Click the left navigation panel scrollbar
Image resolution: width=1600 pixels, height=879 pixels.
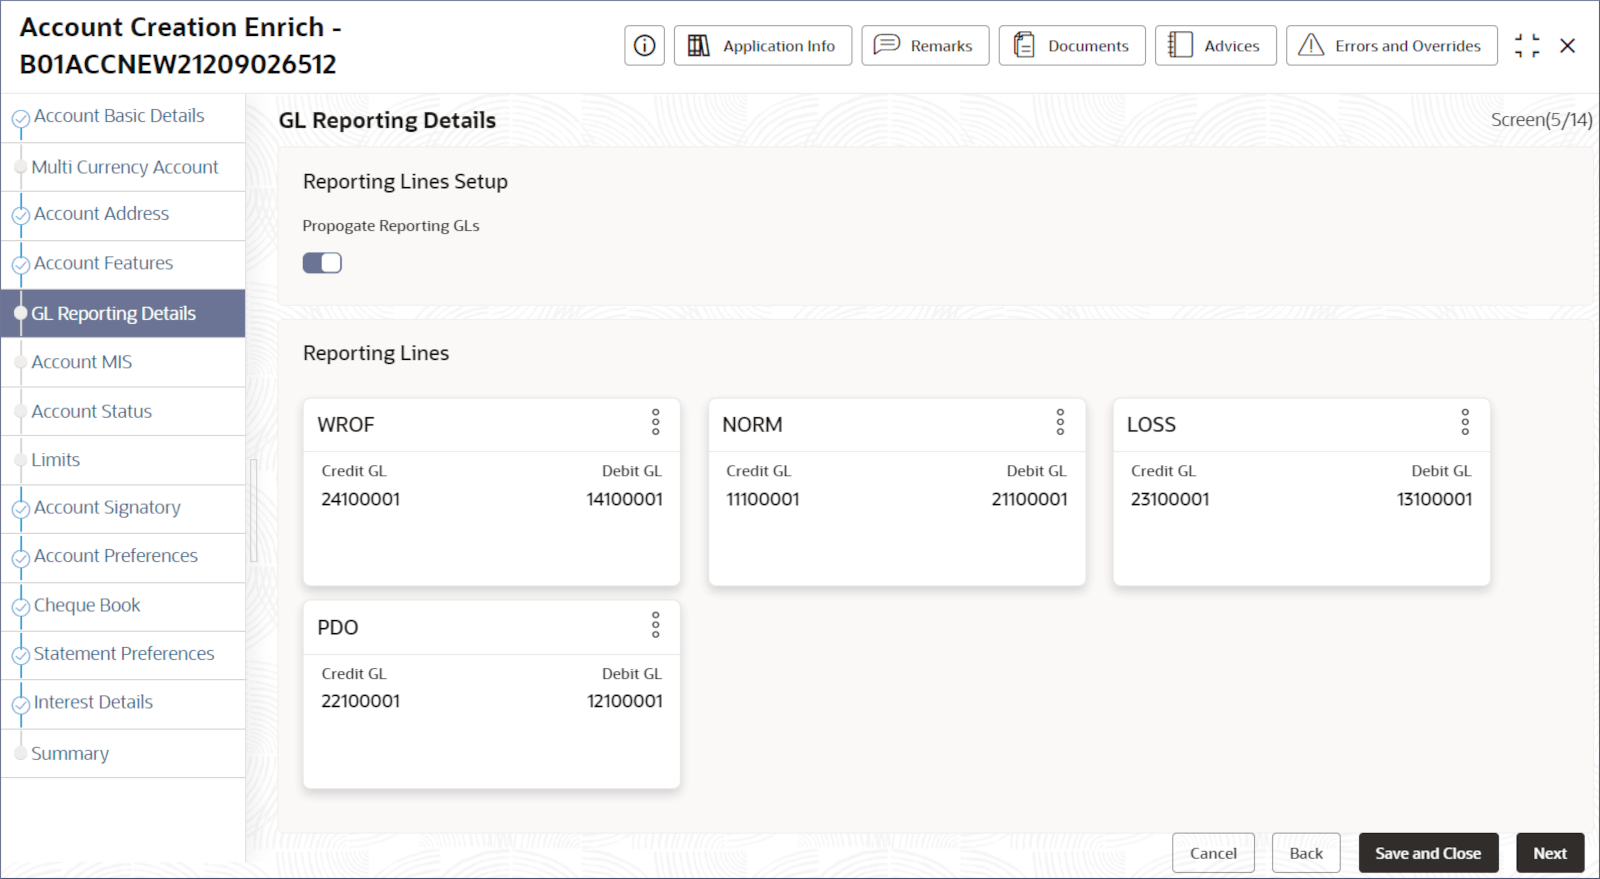(x=254, y=510)
